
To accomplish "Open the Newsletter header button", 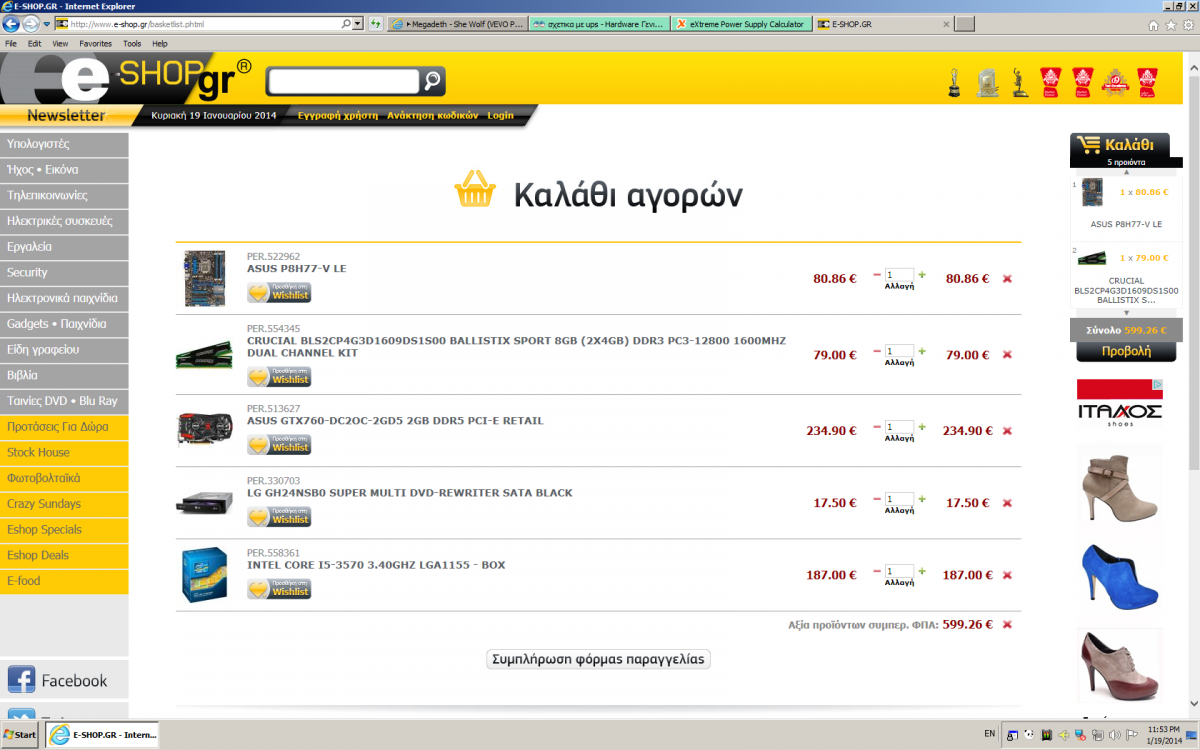I will tap(66, 115).
